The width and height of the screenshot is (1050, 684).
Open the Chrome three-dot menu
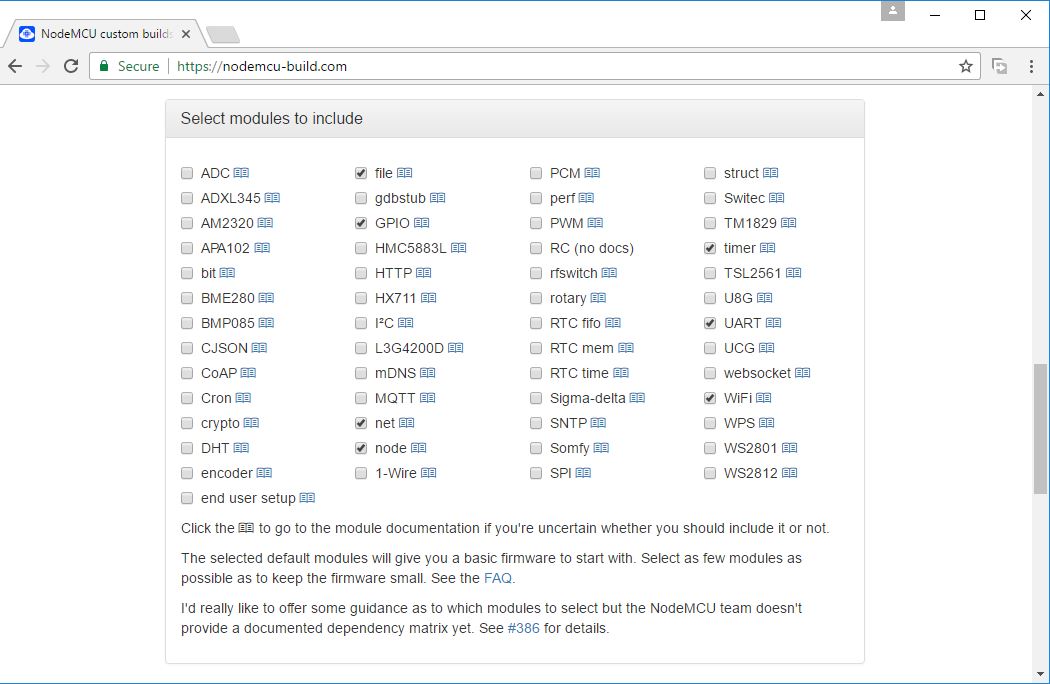[1031, 66]
